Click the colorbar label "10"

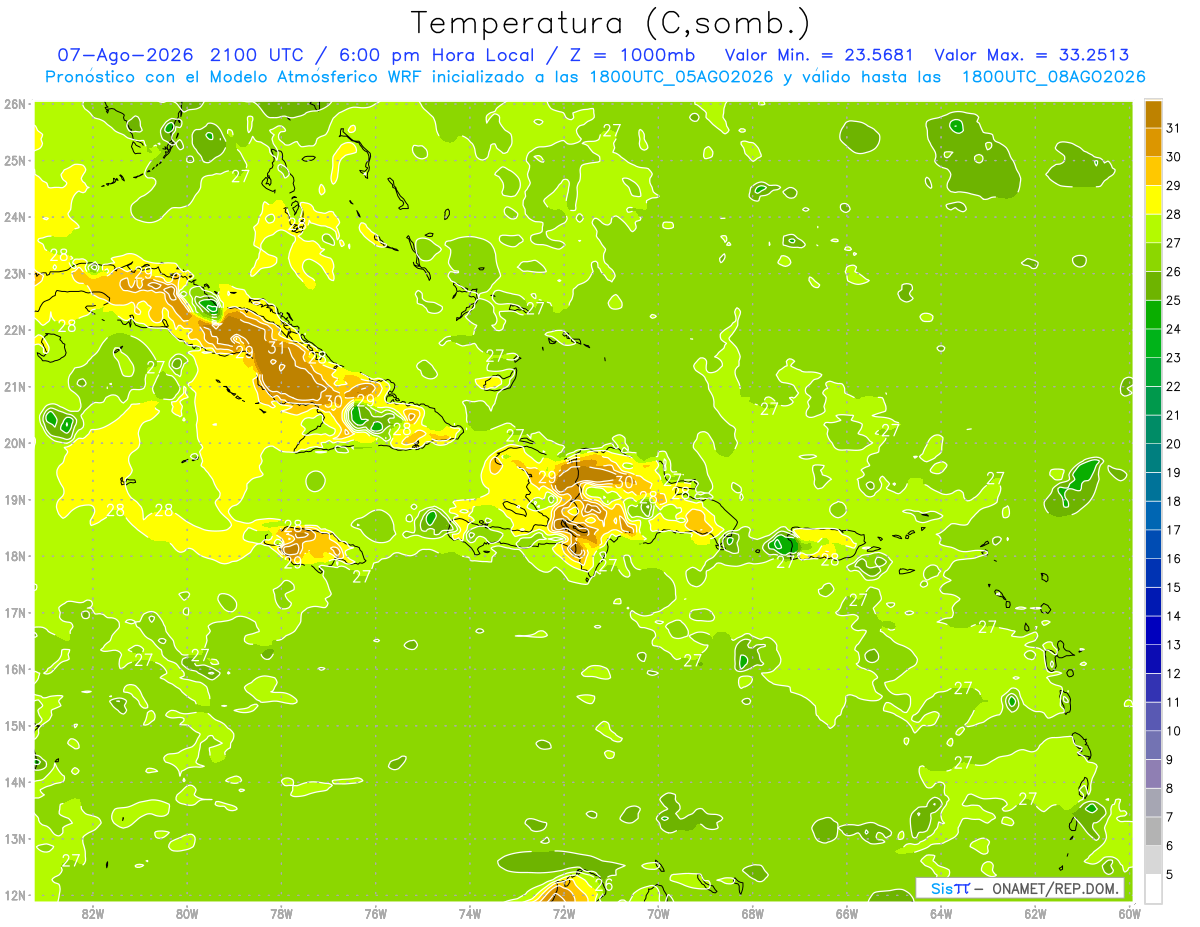(1173, 731)
